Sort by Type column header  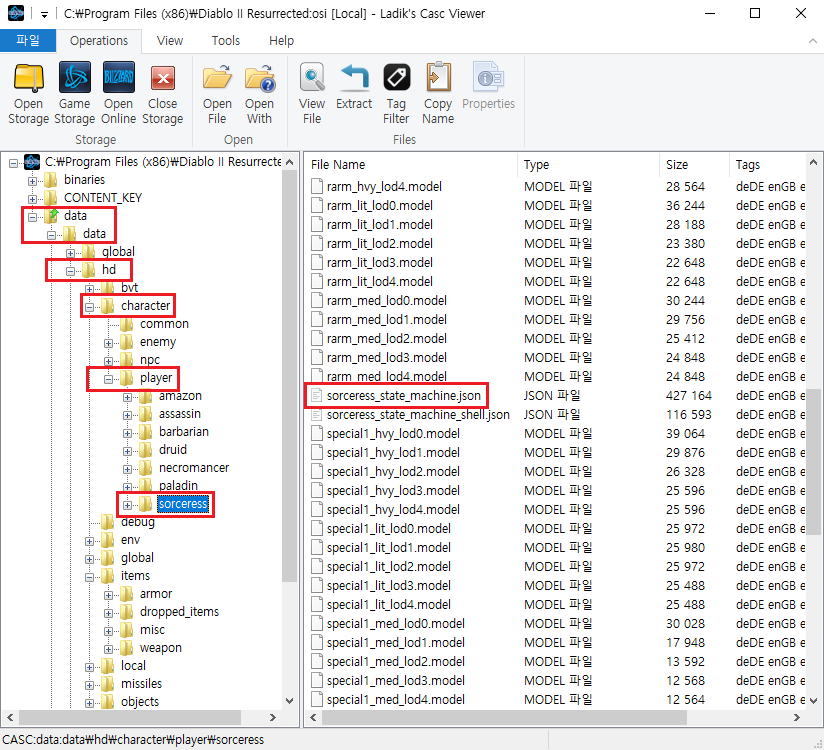[x=589, y=165]
